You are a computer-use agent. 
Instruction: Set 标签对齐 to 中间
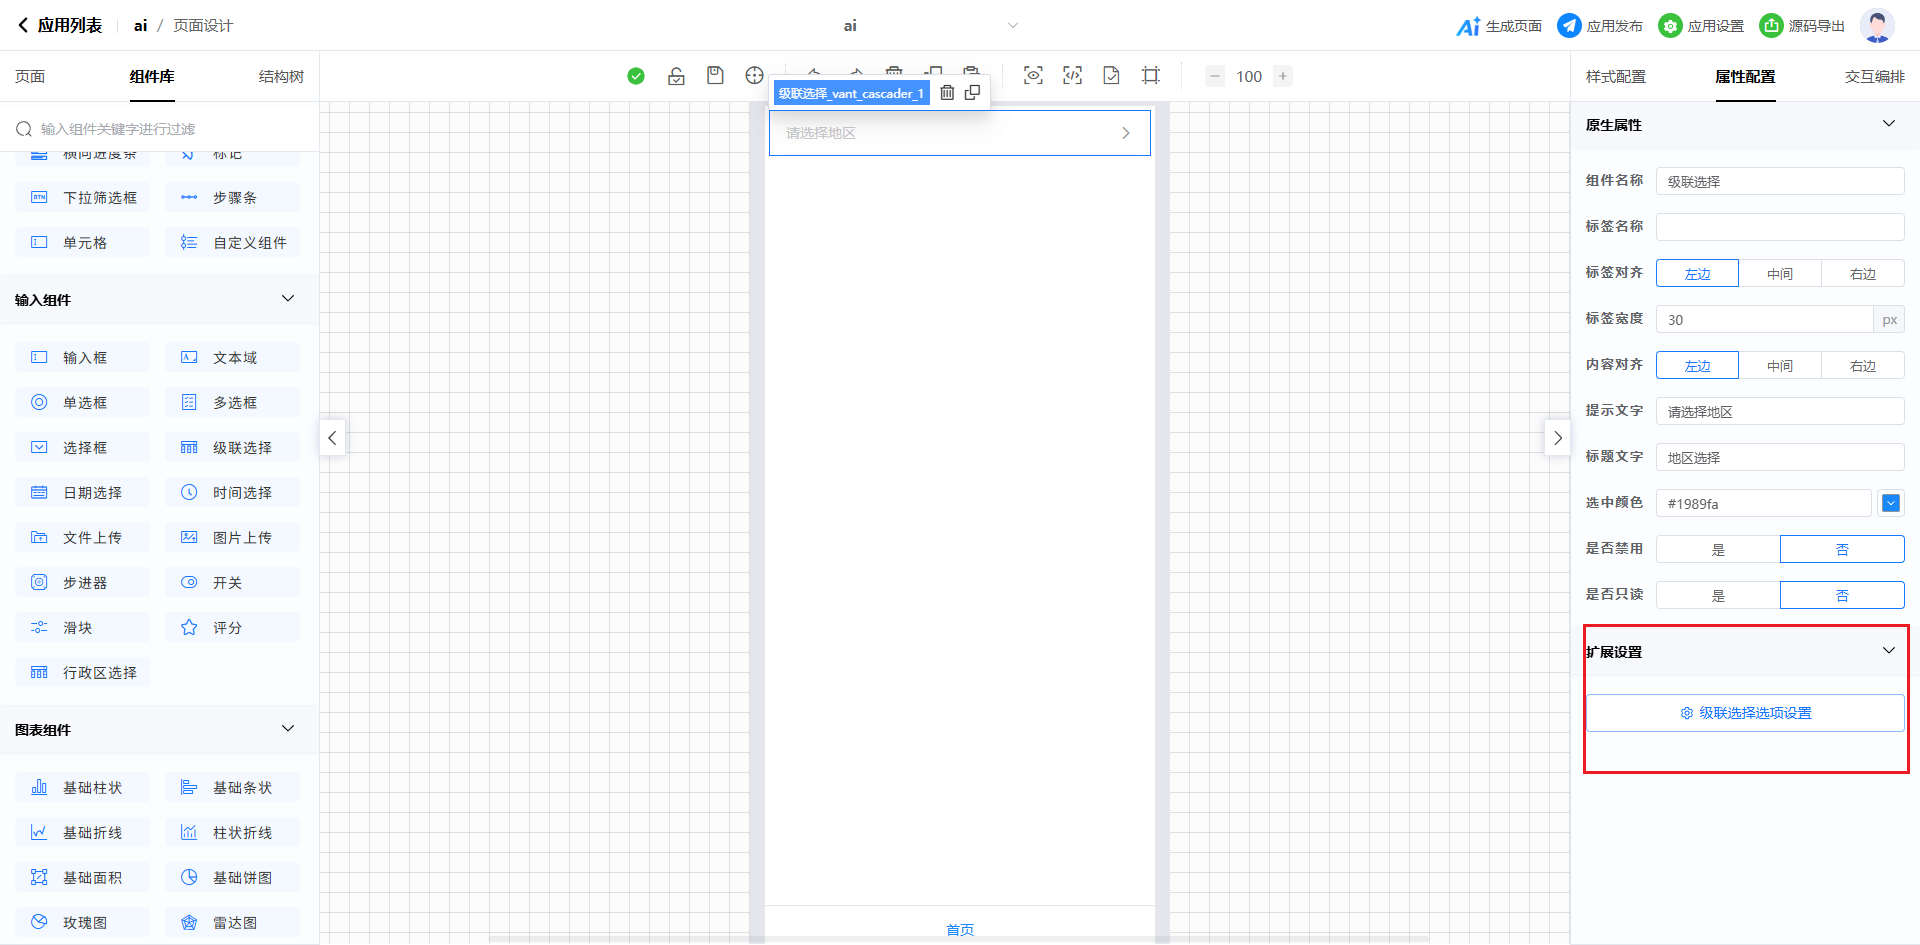1779,274
